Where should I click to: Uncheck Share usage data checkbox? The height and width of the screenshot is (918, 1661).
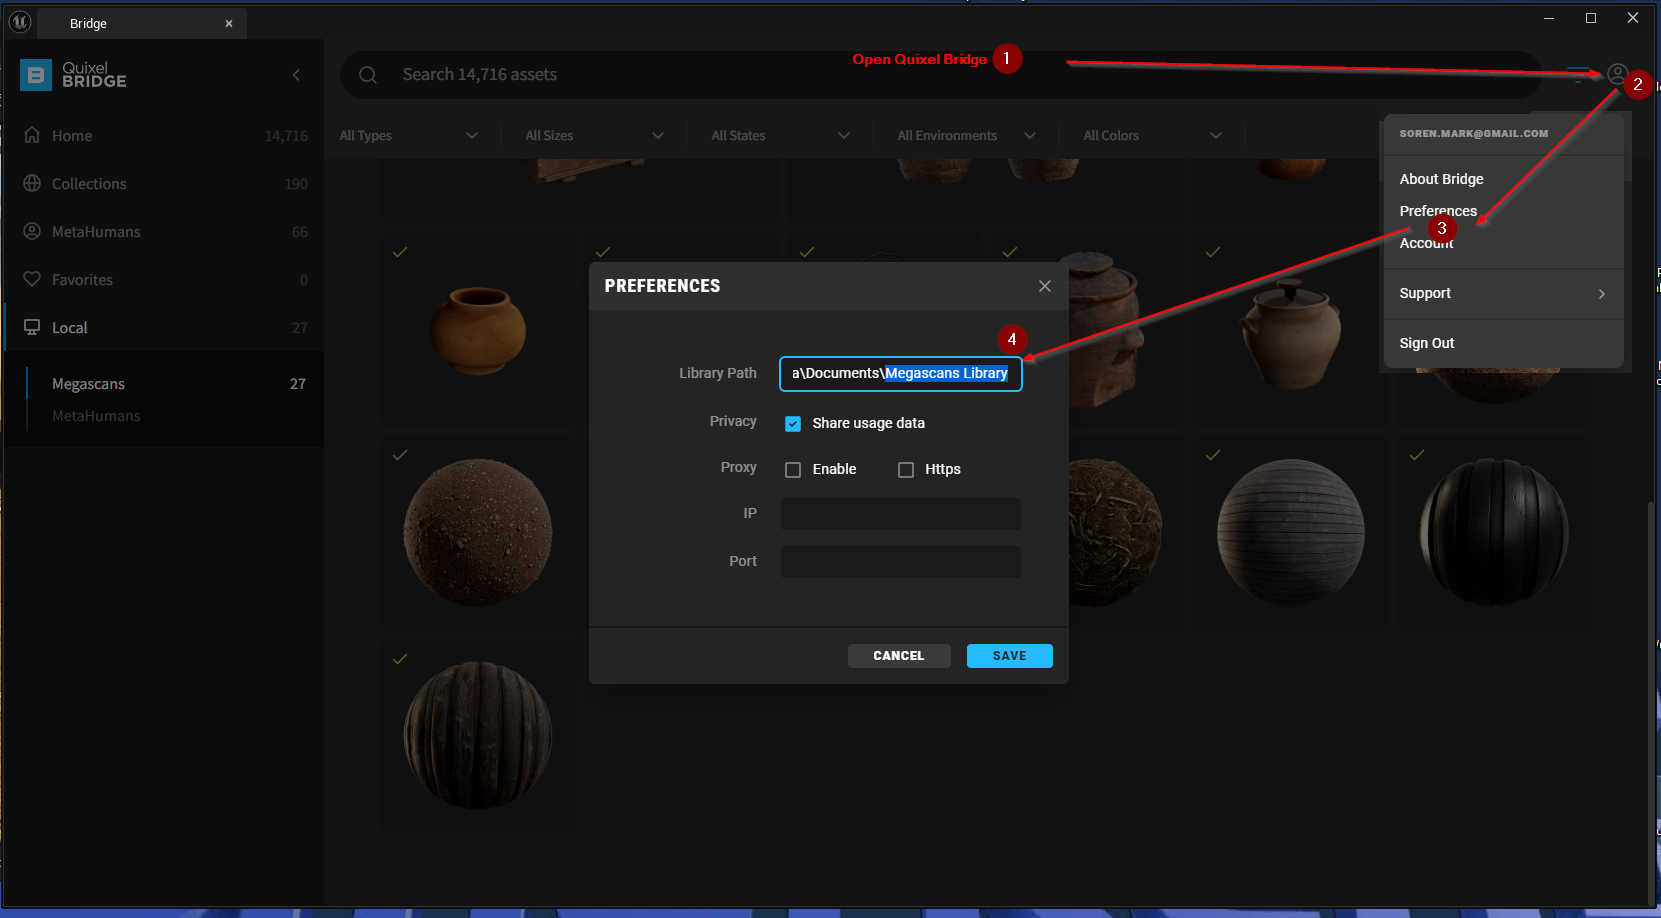pos(793,423)
